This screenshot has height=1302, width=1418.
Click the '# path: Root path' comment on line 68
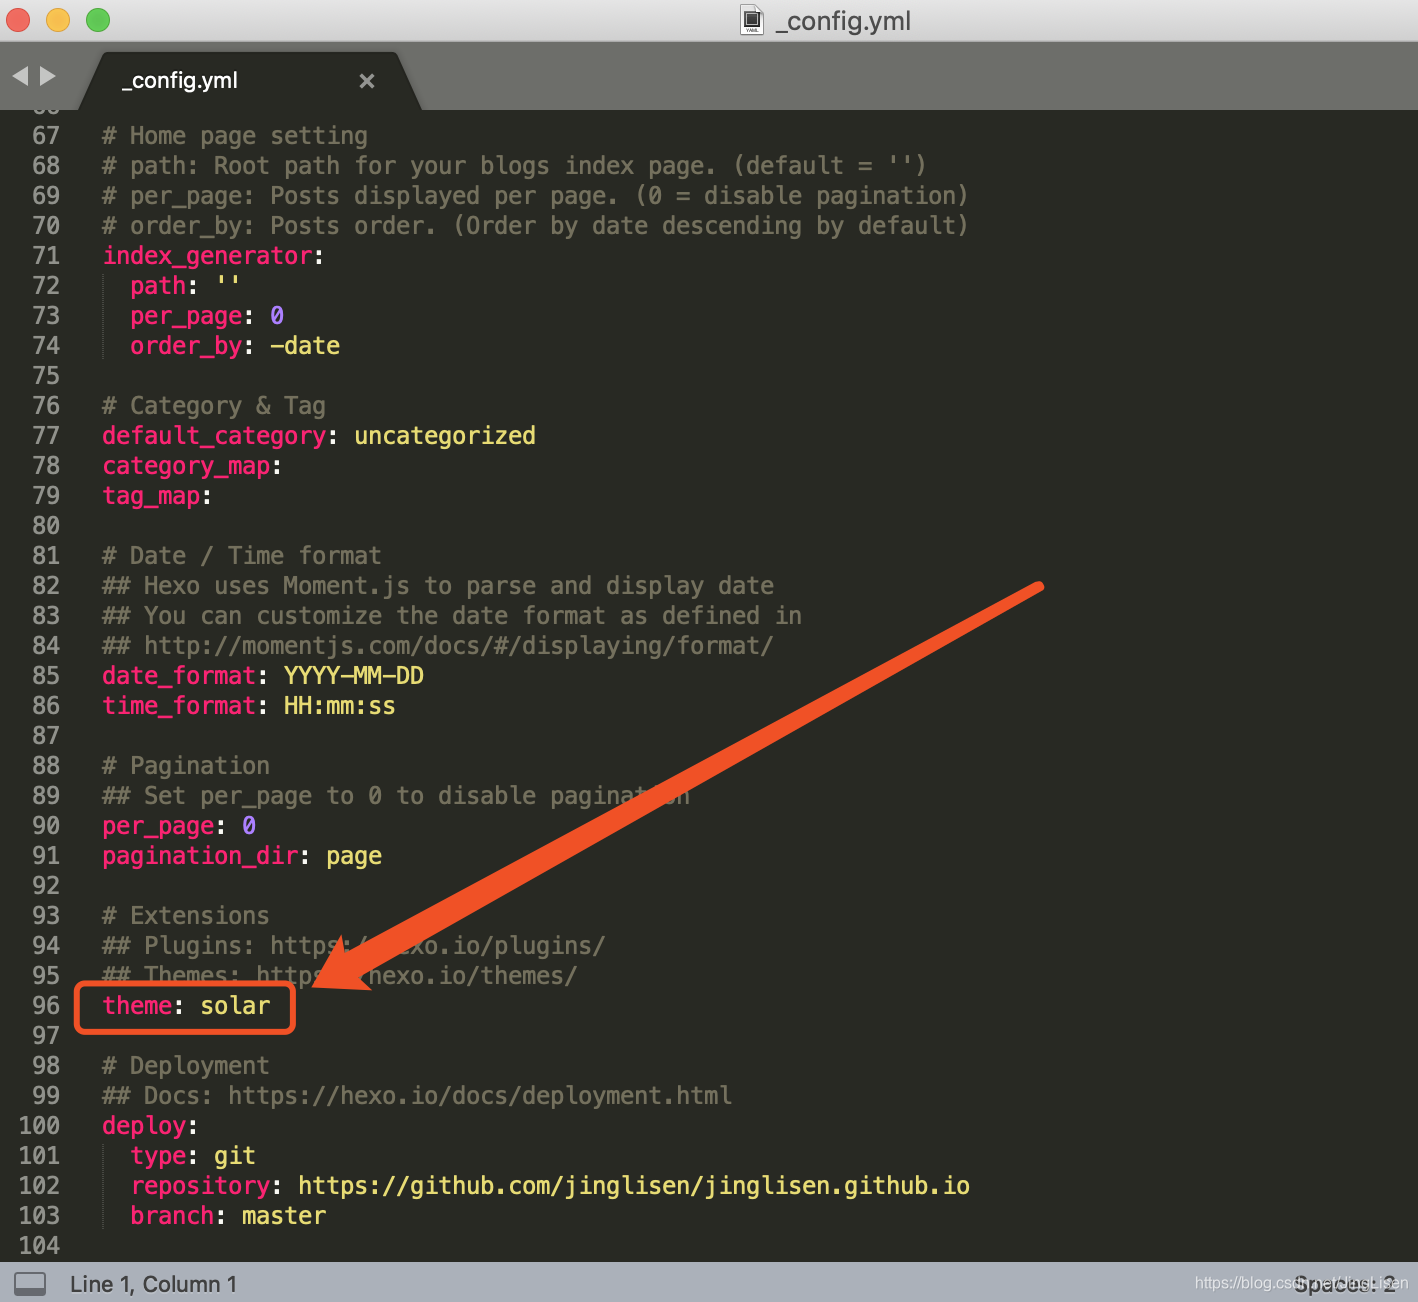click(514, 166)
